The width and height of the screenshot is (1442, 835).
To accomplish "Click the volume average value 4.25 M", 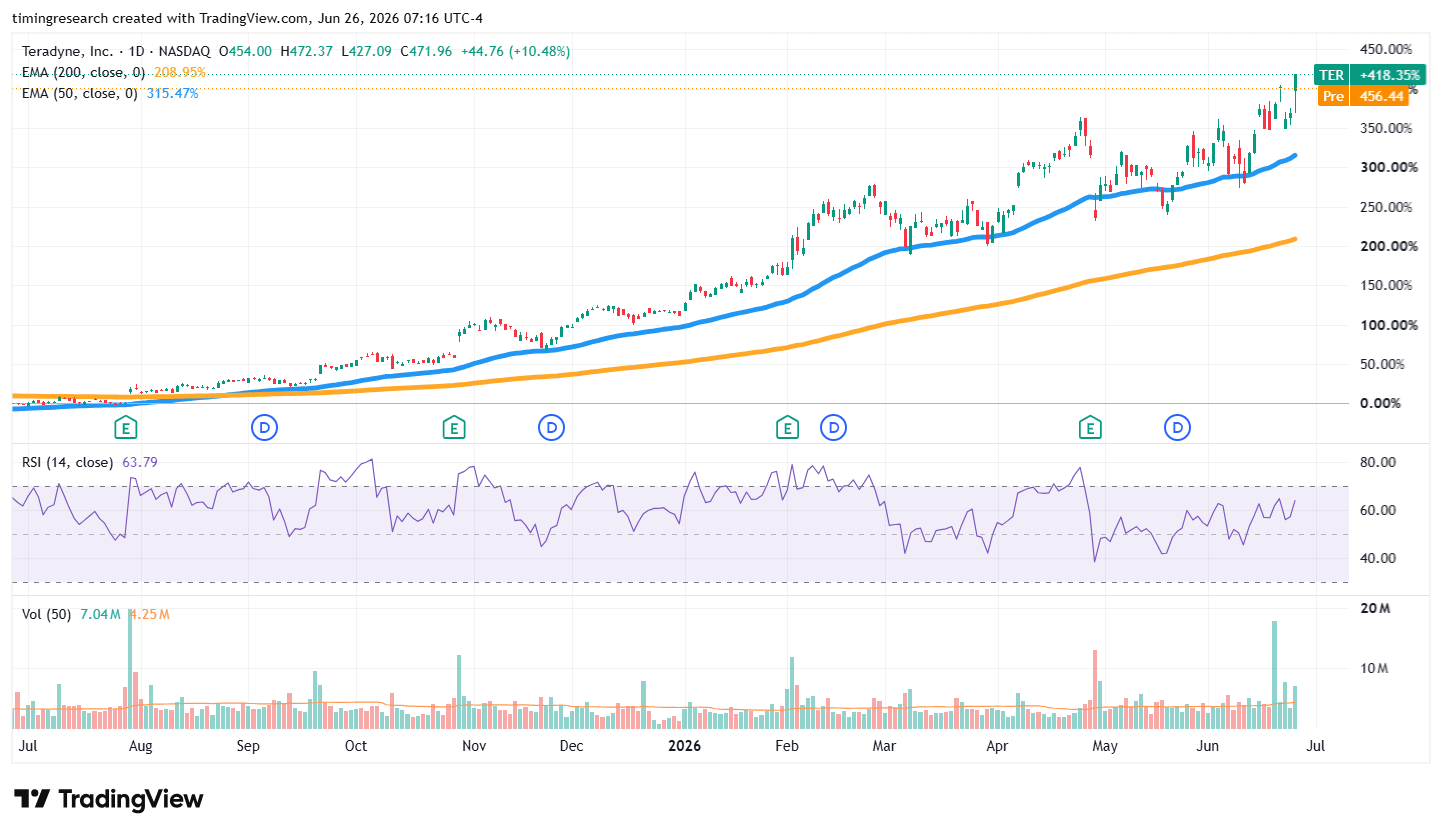I will (x=149, y=614).
